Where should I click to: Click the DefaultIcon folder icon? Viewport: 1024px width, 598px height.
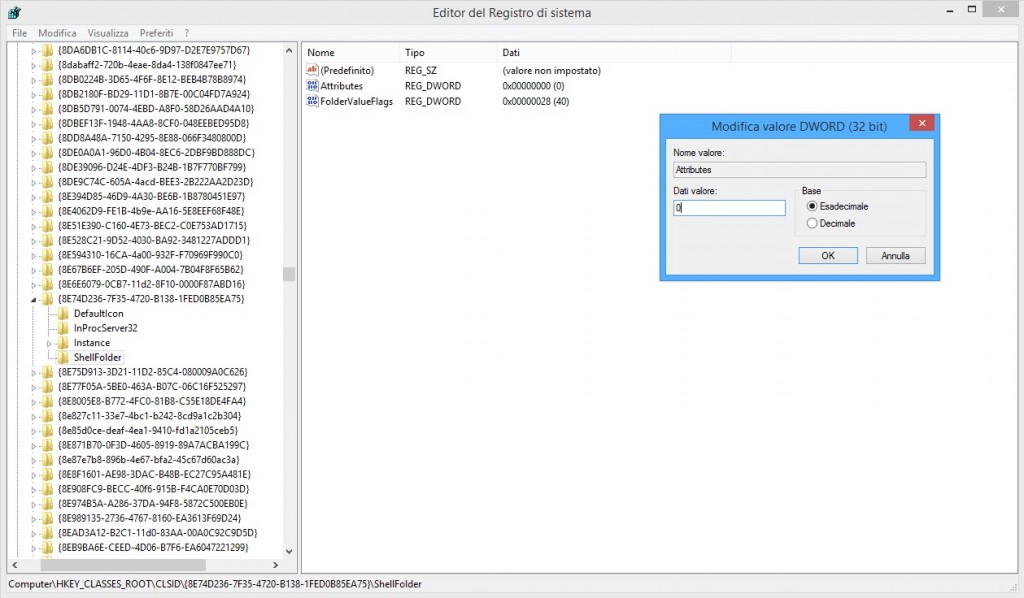tap(64, 313)
